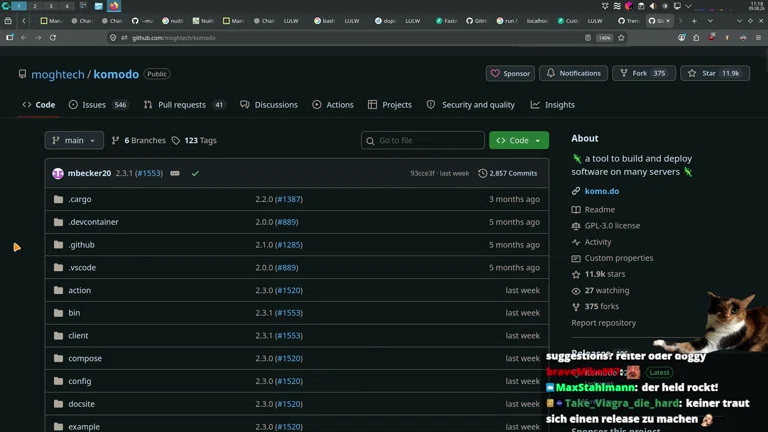Switch to the Actions tab
Viewport: 768px width, 432px height.
coord(333,105)
